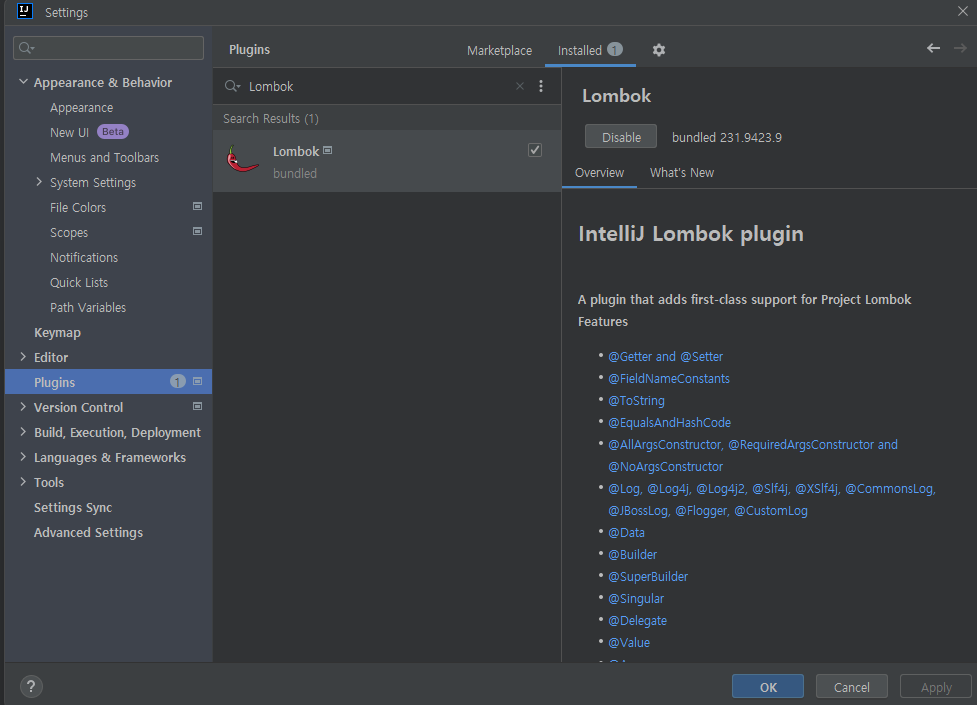
Task: Click project-level icon beside Scopes
Action: (198, 231)
